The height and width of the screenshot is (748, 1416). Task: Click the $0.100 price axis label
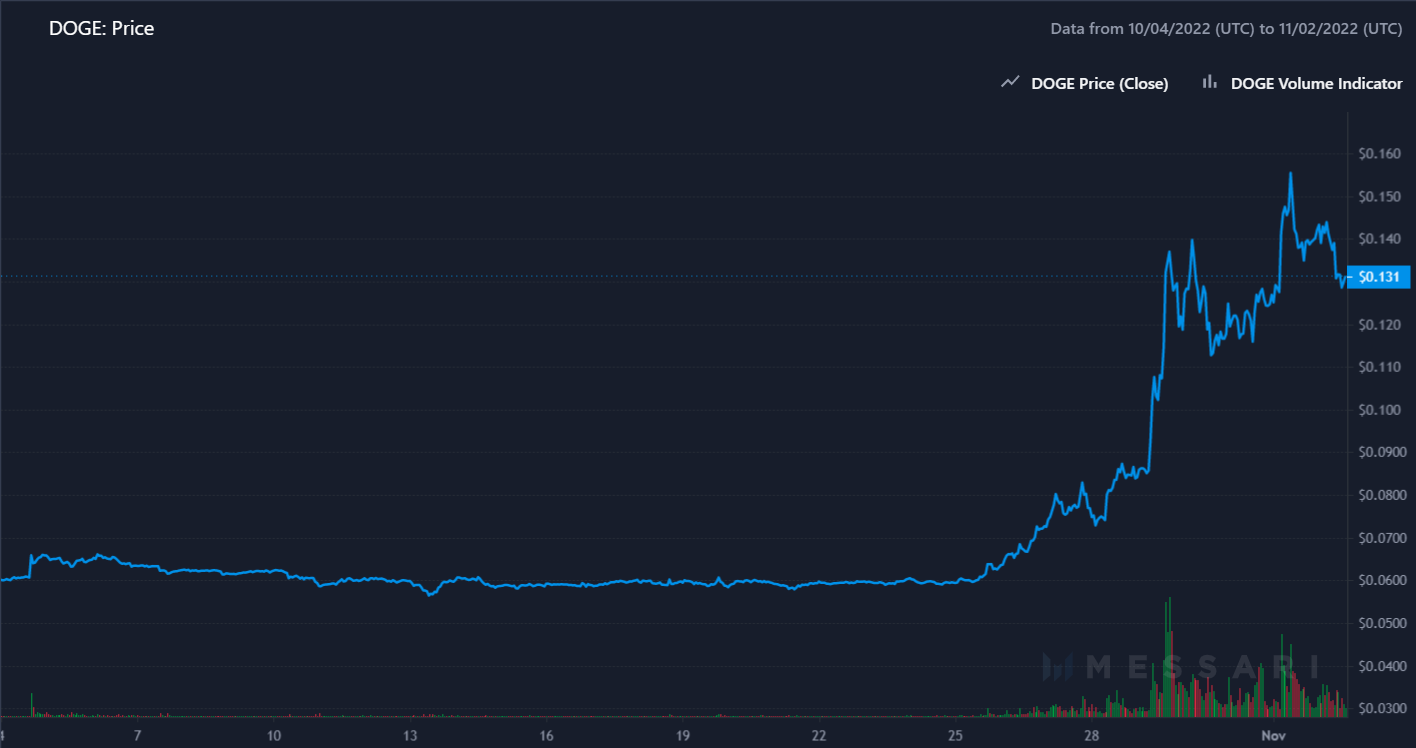(1379, 410)
